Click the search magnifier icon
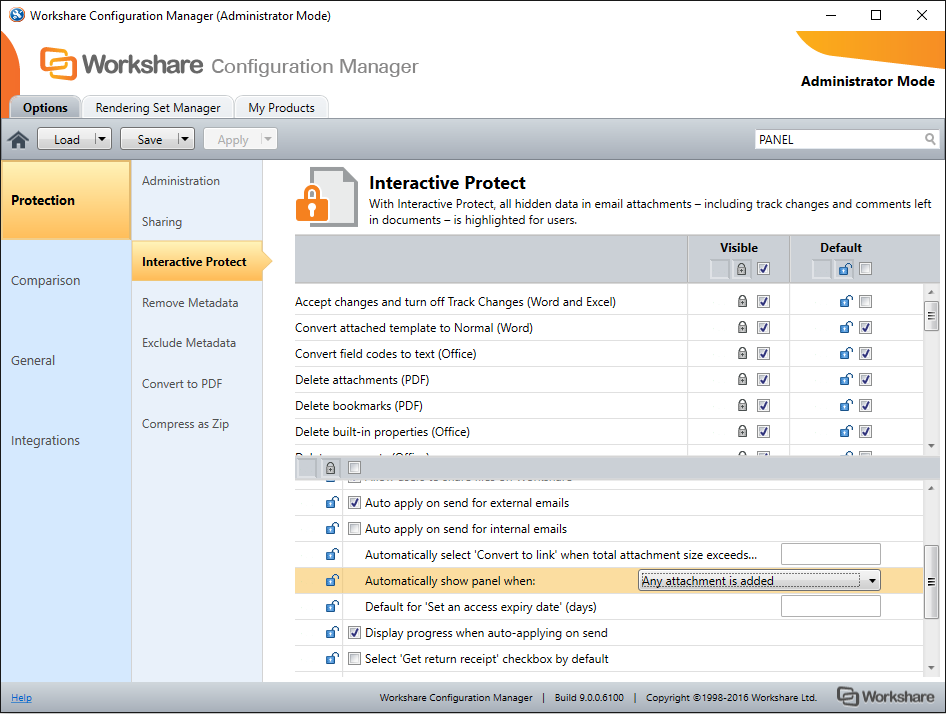 pos(930,139)
